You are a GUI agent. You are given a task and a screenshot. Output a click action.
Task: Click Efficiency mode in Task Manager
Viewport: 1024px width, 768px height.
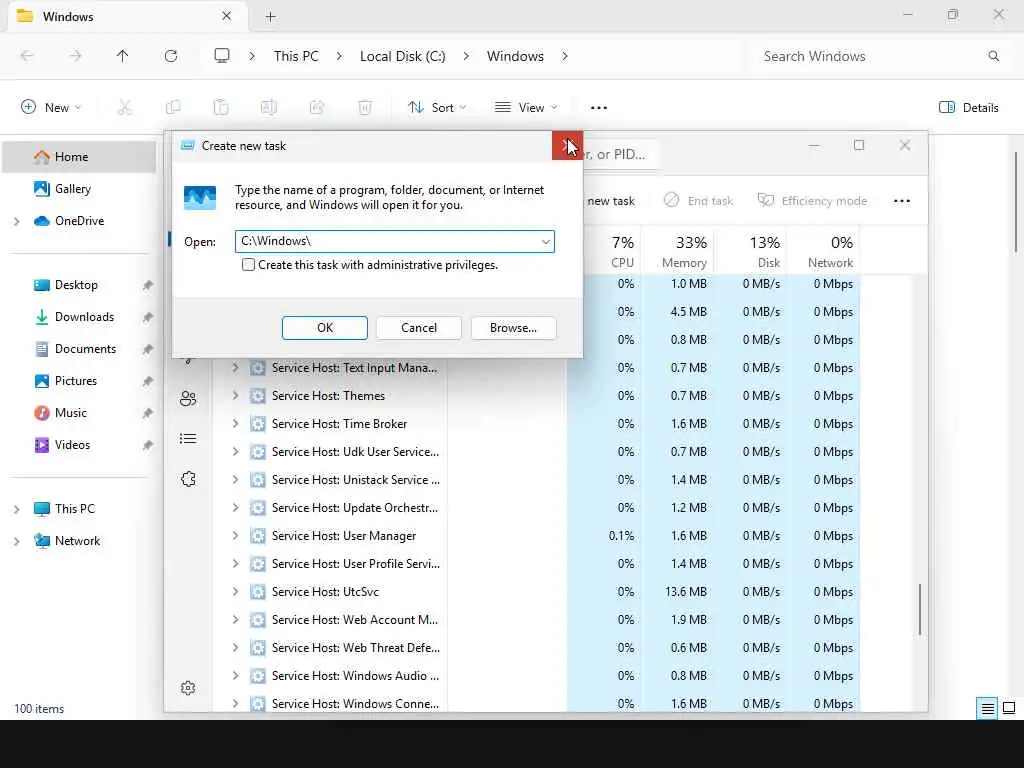pyautogui.click(x=812, y=200)
